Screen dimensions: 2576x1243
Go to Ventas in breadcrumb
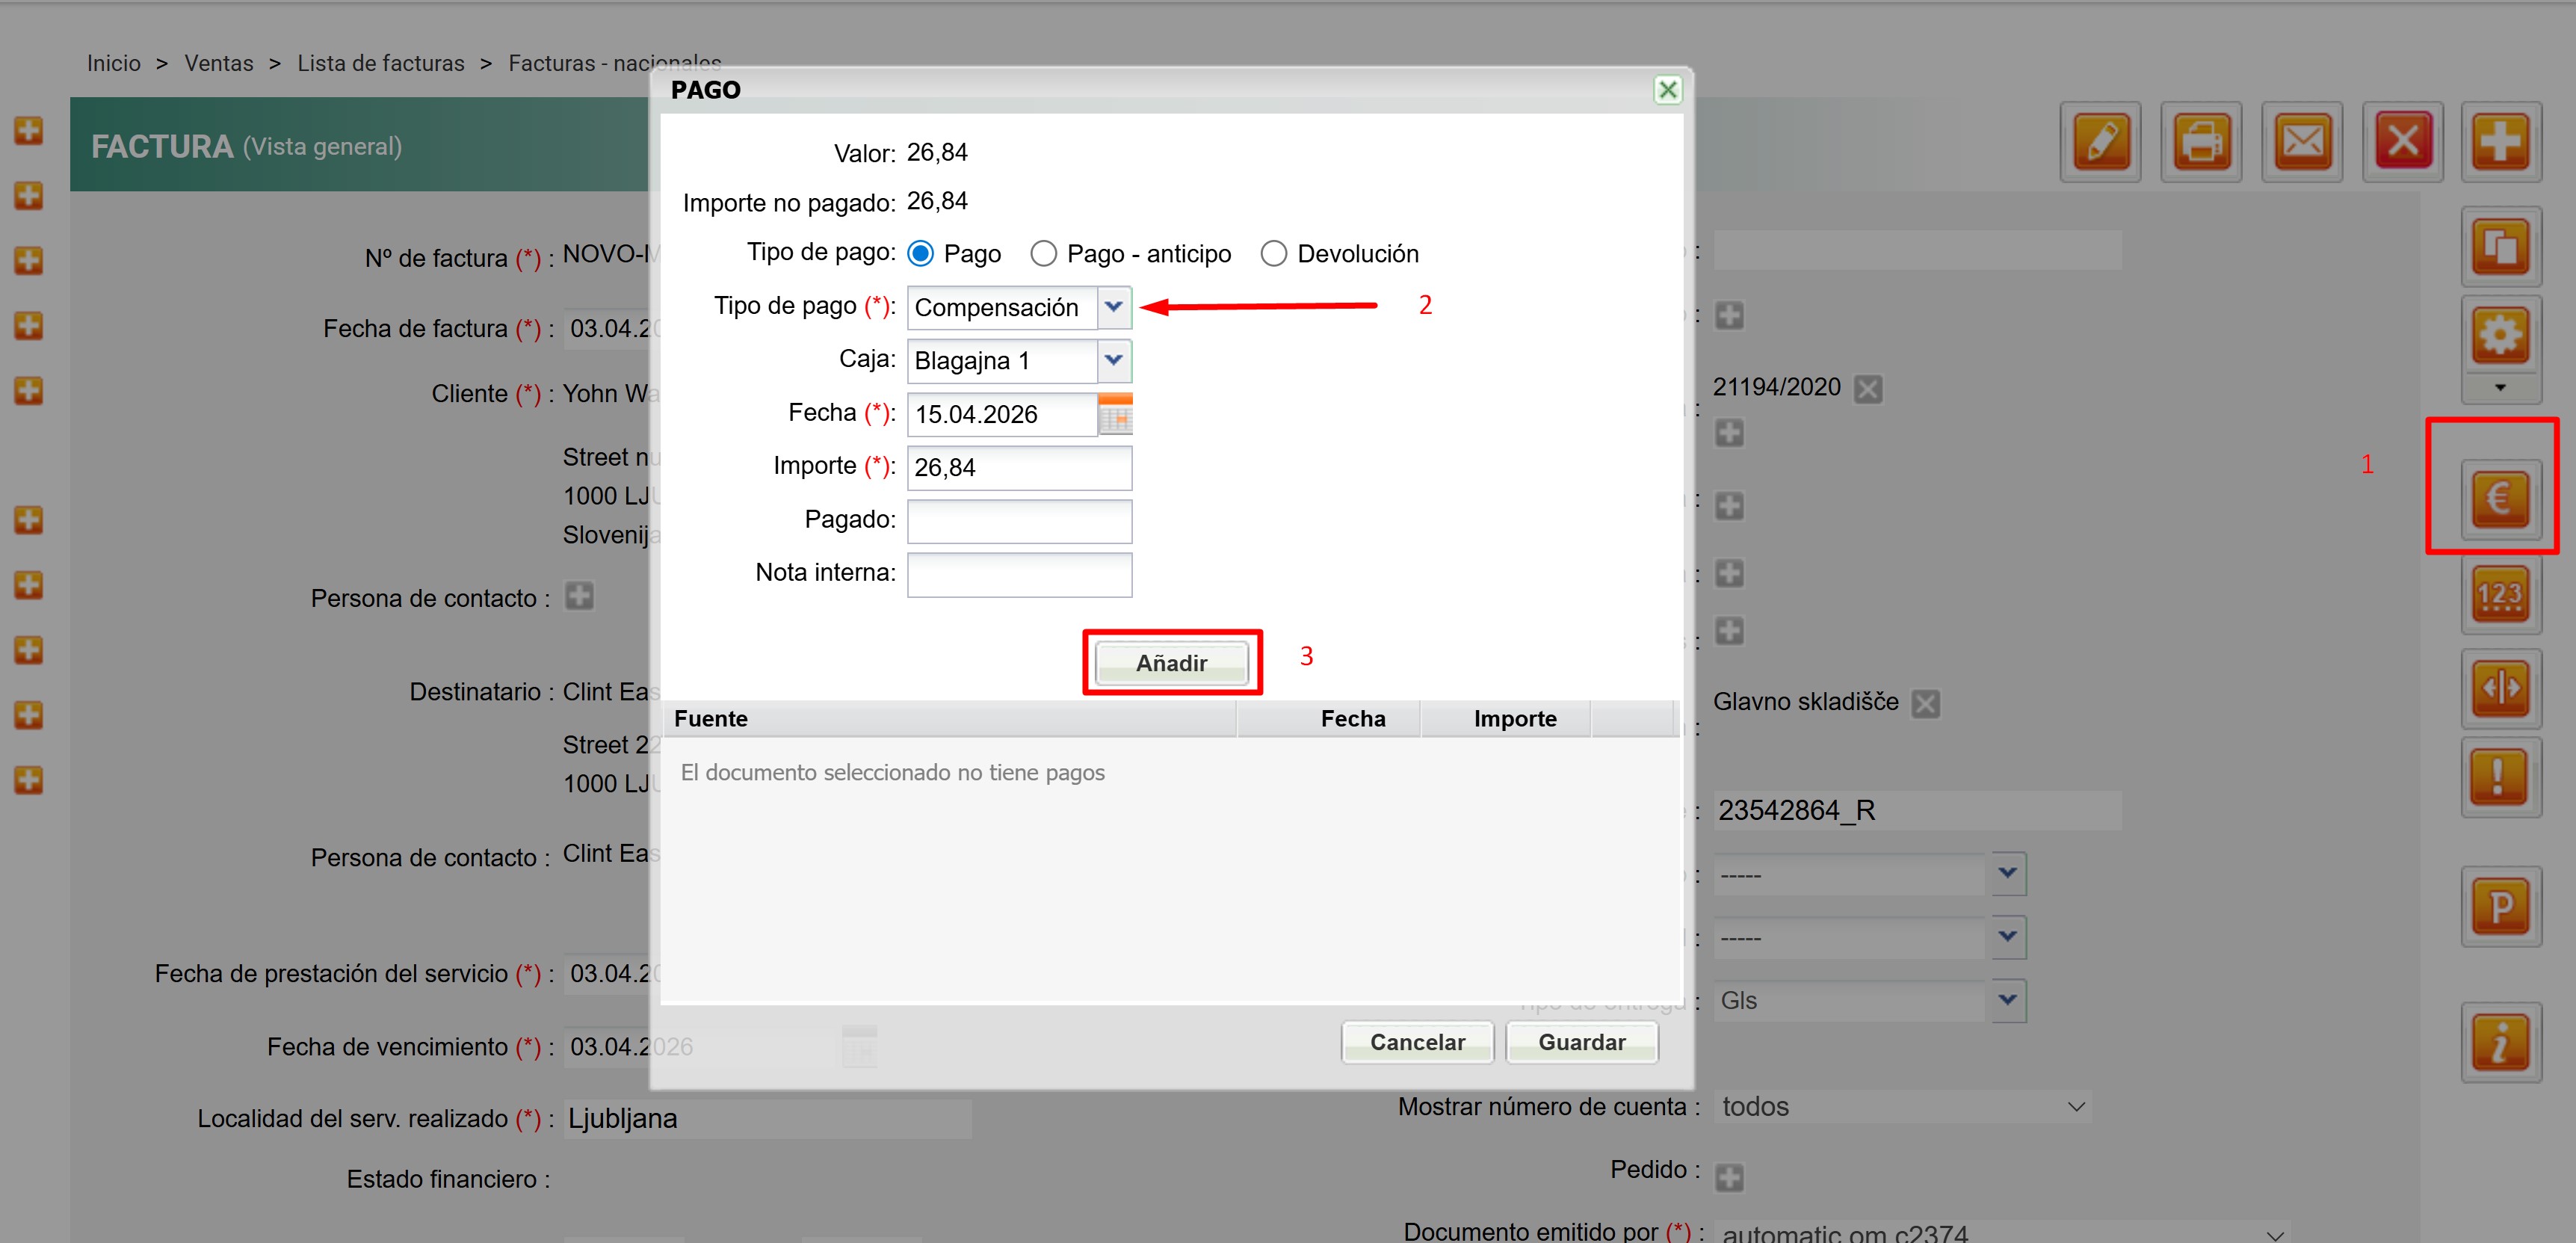pos(218,63)
